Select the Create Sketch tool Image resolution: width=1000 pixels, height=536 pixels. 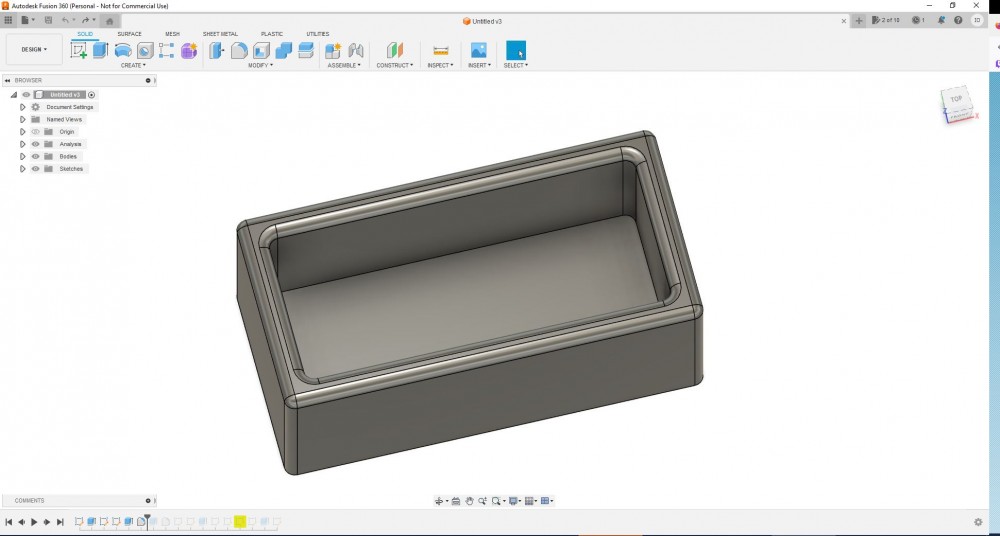(79, 50)
